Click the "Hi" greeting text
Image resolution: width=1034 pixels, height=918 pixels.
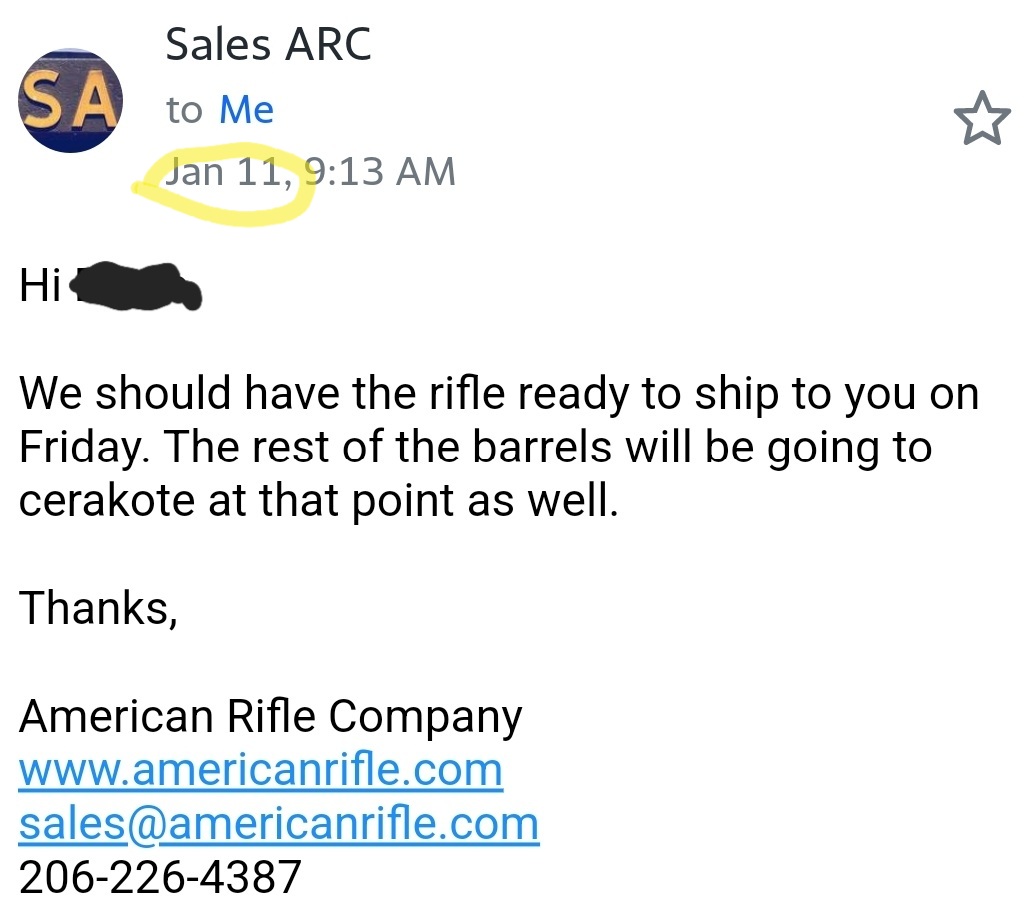pos(40,287)
